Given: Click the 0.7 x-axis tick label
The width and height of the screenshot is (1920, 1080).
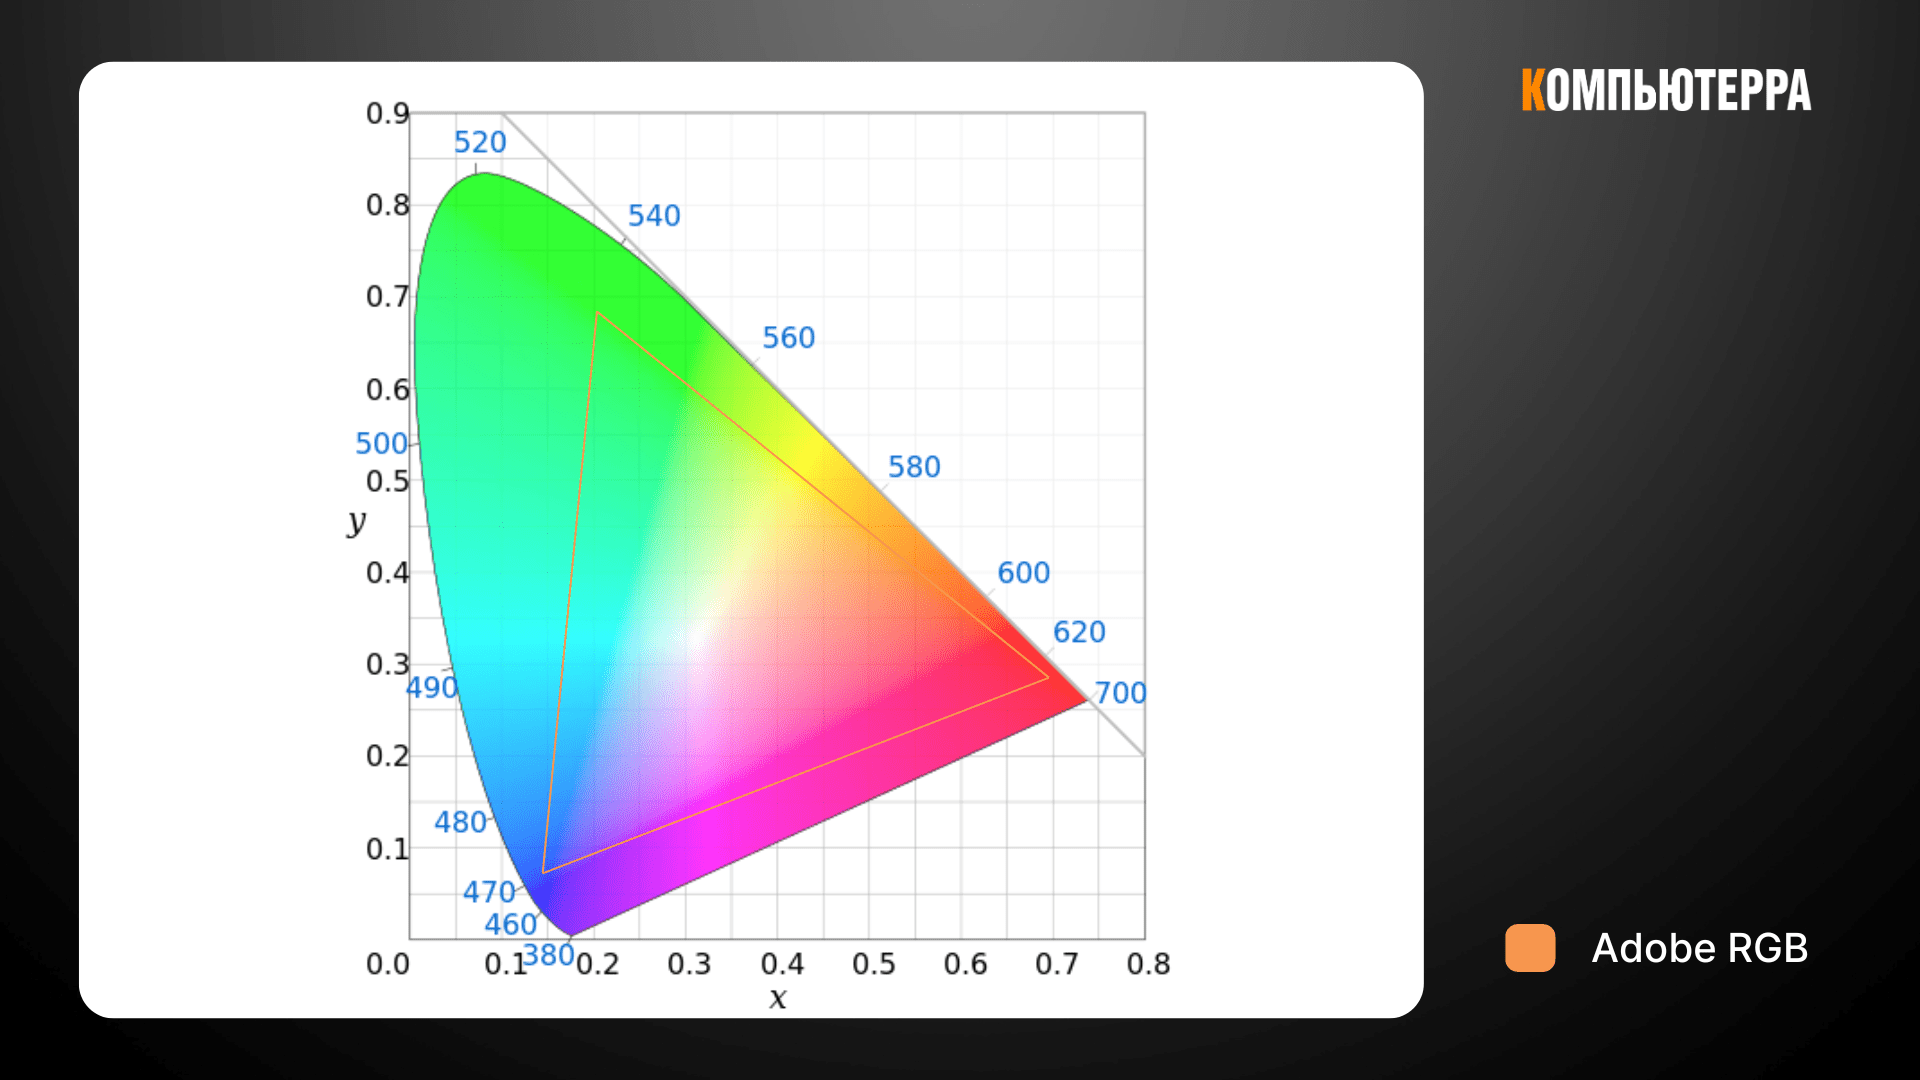Looking at the screenshot, I should pyautogui.click(x=1057, y=964).
